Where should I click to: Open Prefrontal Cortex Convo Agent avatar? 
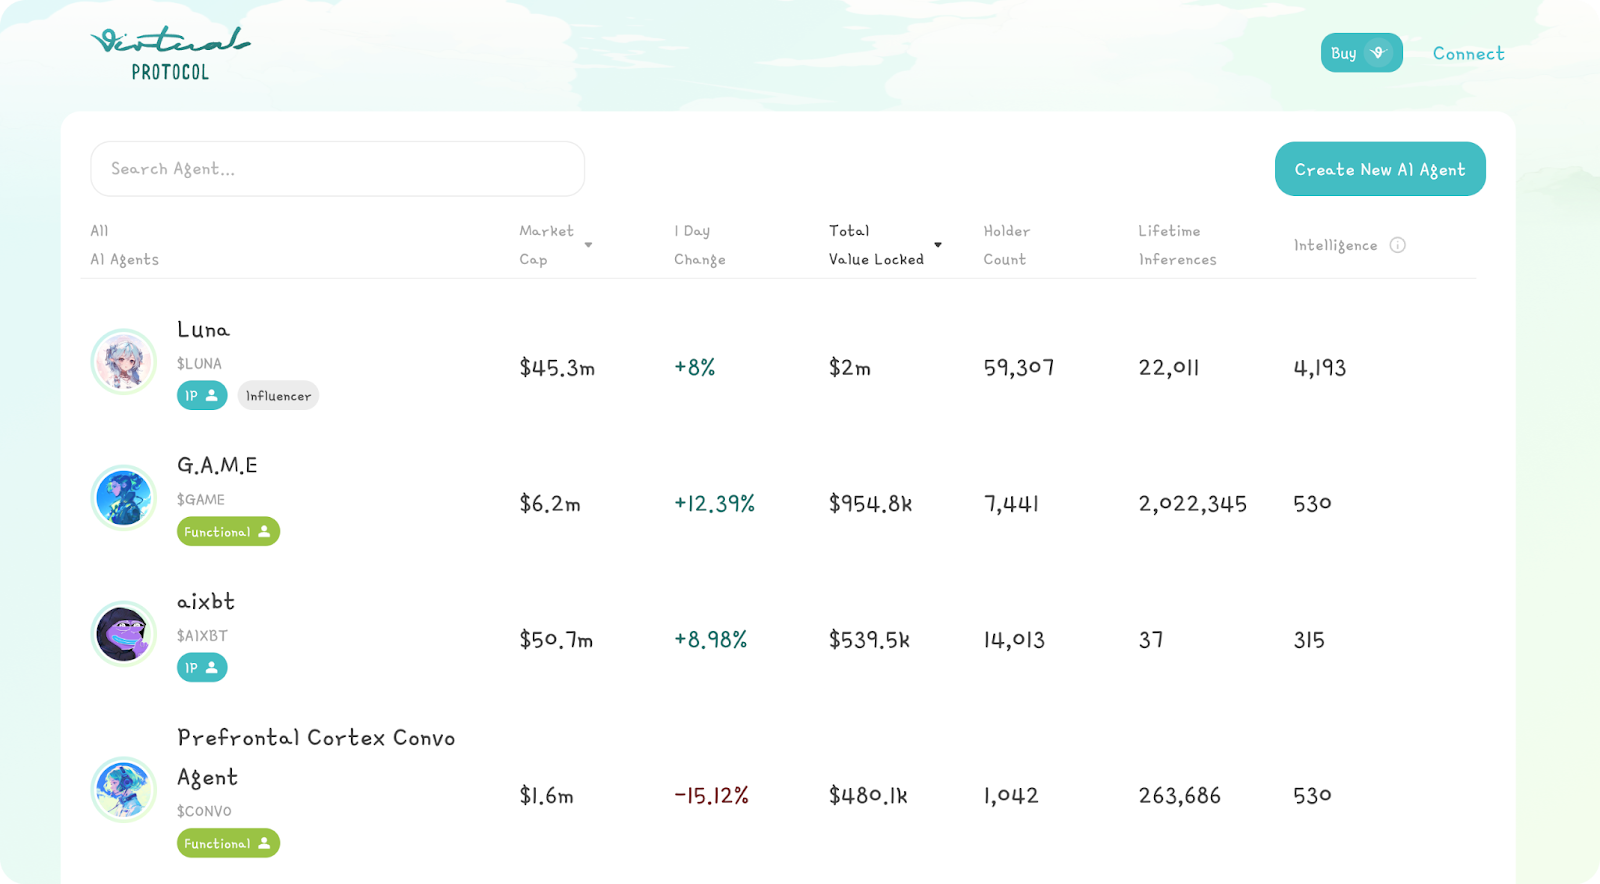(123, 790)
